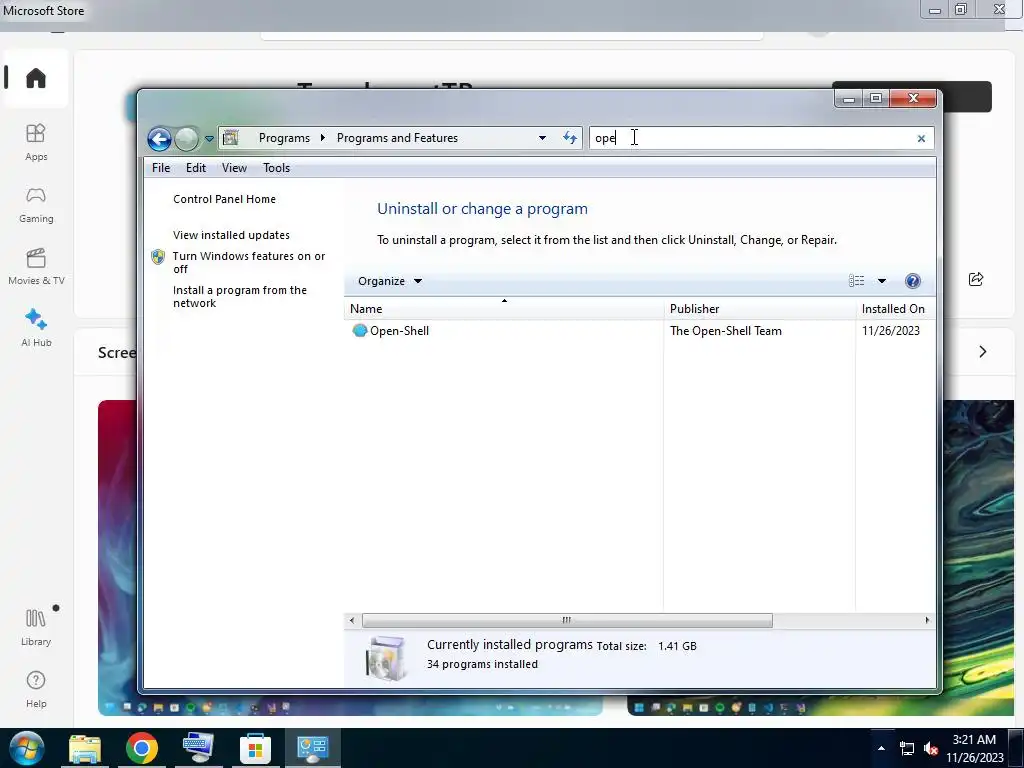This screenshot has width=1024, height=768.
Task: Go to Control Panel Home
Action: click(224, 199)
